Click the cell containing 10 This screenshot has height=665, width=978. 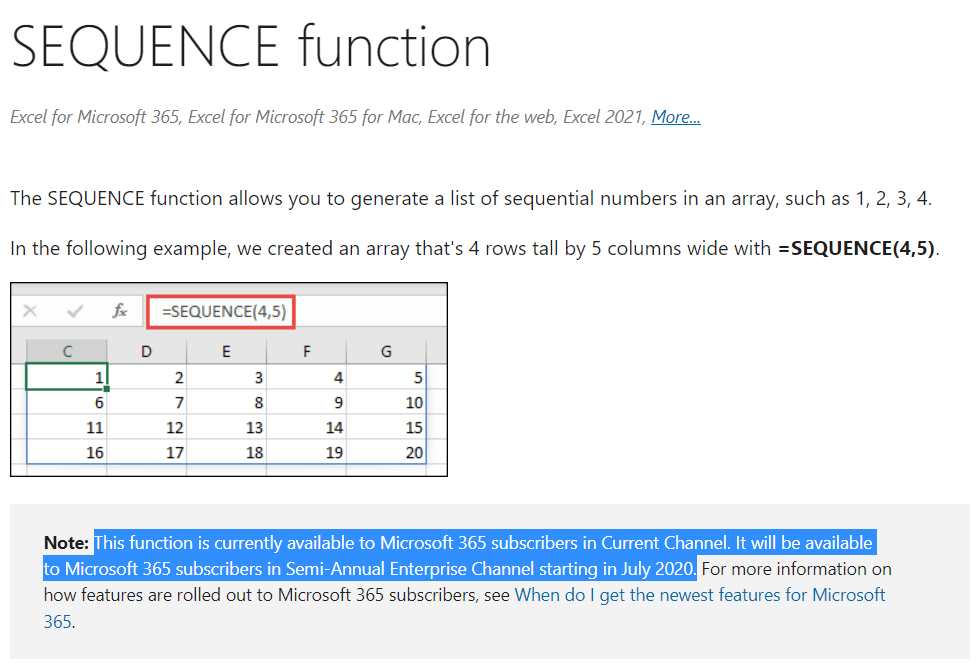pyautogui.click(x=386, y=402)
